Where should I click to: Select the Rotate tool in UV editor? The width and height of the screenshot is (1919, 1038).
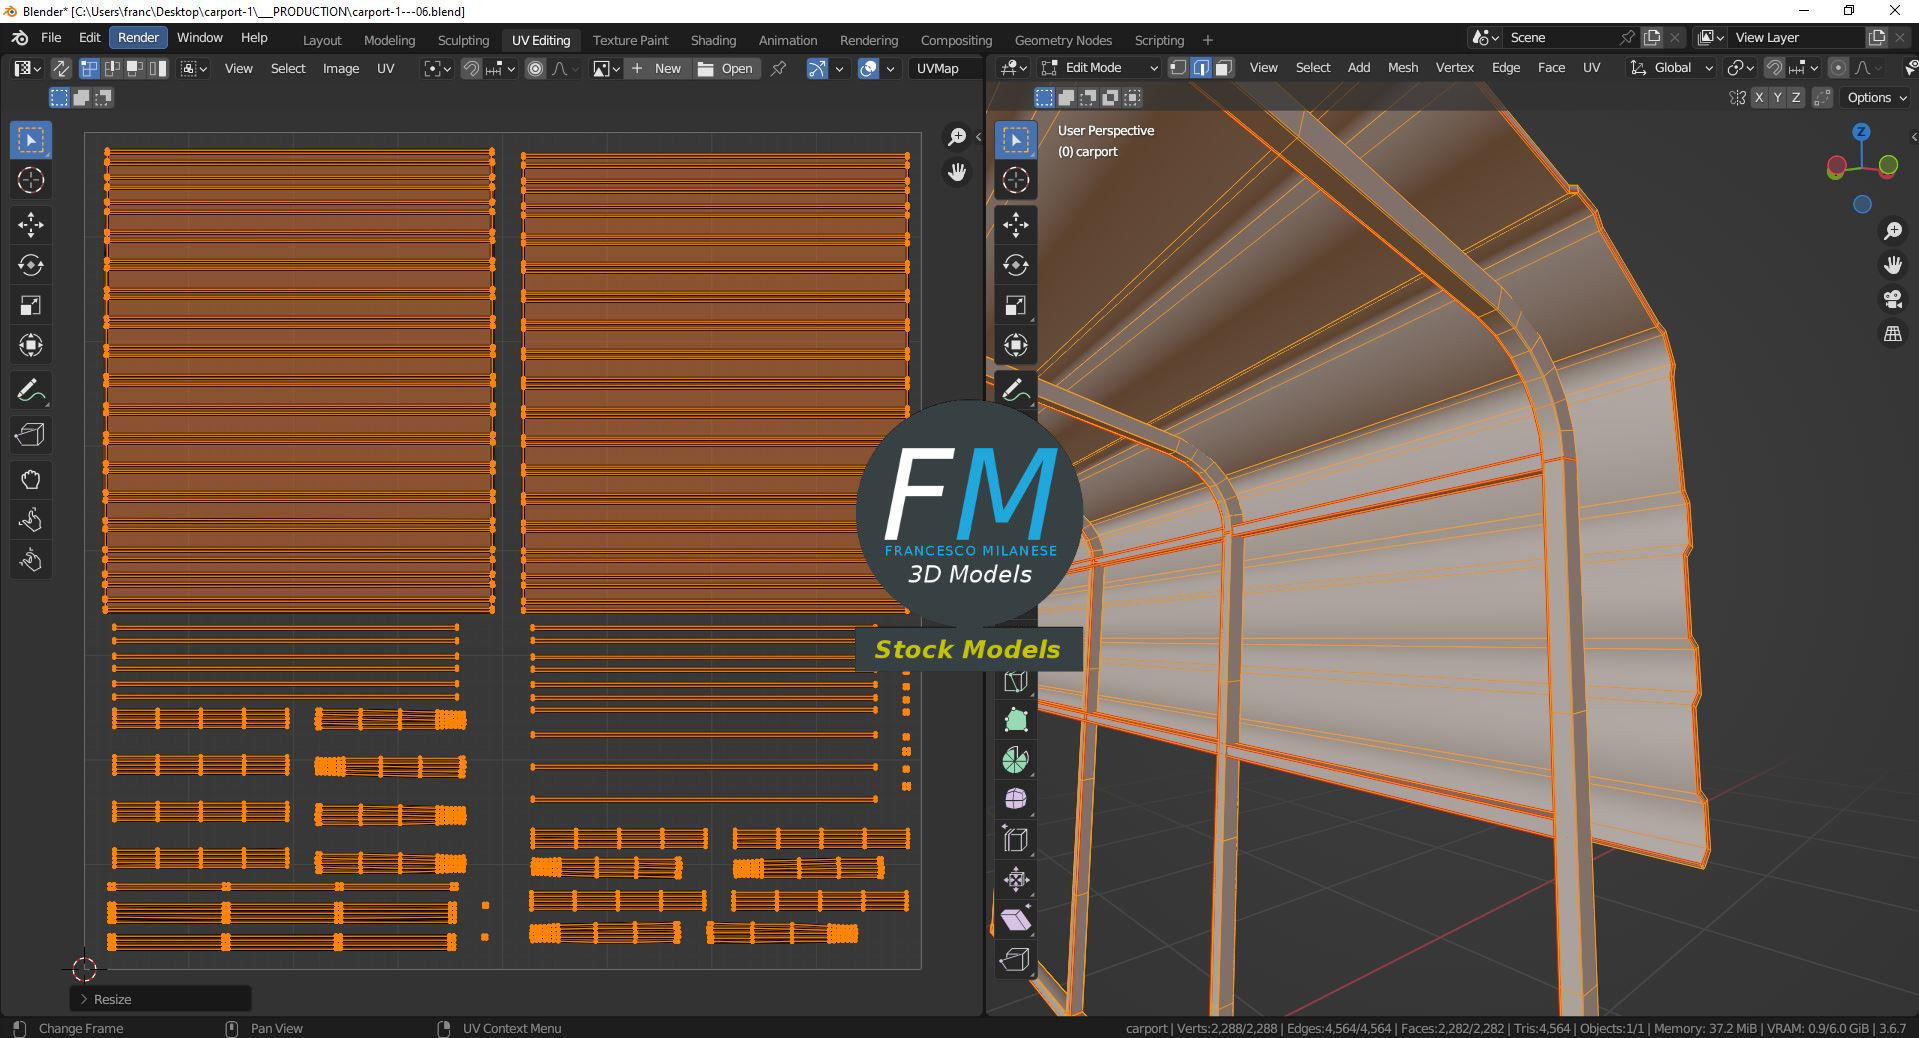tap(31, 265)
